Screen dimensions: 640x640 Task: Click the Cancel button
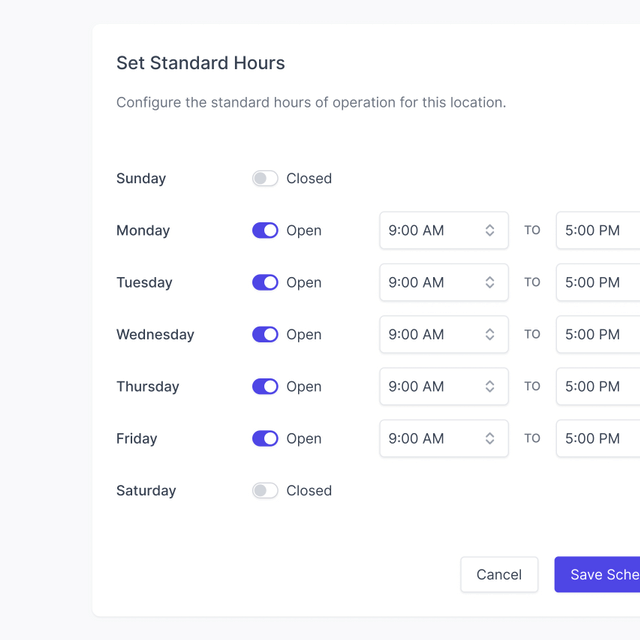click(499, 575)
